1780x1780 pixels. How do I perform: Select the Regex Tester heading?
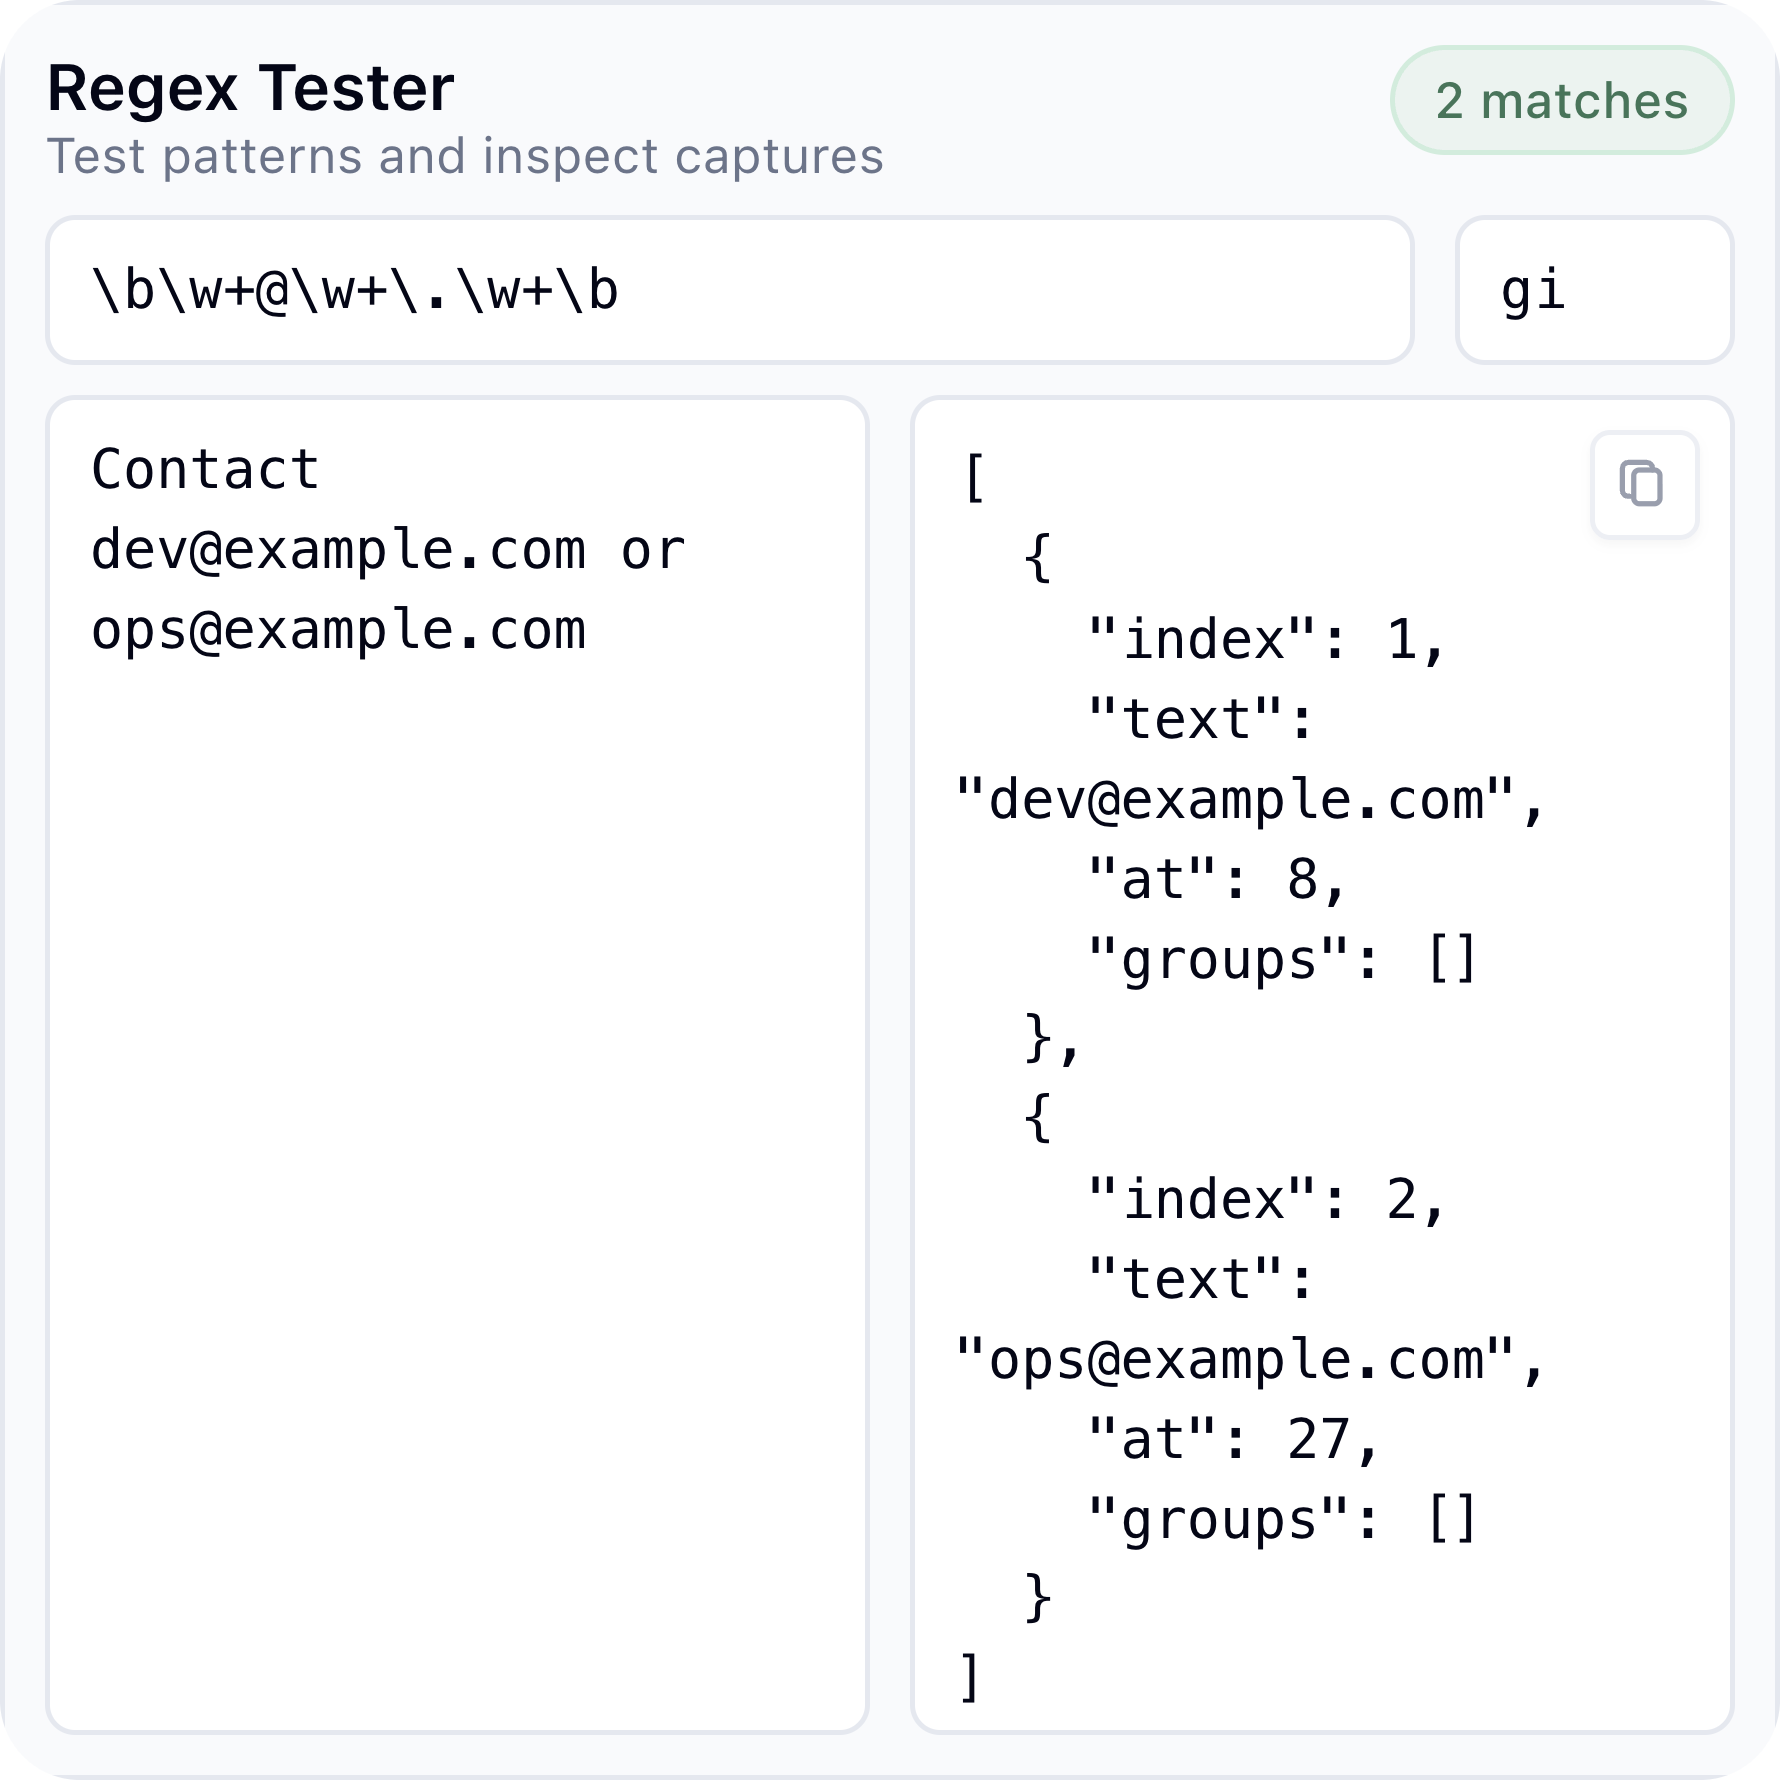(251, 88)
